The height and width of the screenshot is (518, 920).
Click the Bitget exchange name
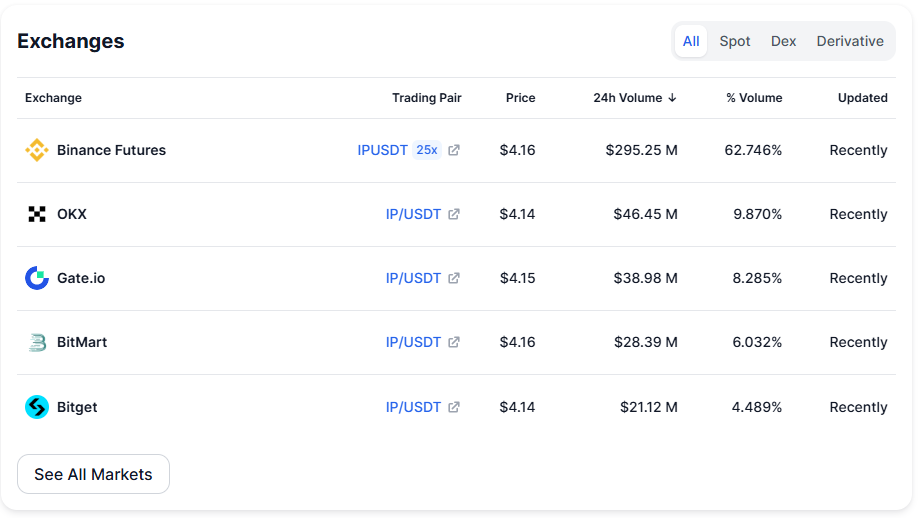[x=77, y=407]
